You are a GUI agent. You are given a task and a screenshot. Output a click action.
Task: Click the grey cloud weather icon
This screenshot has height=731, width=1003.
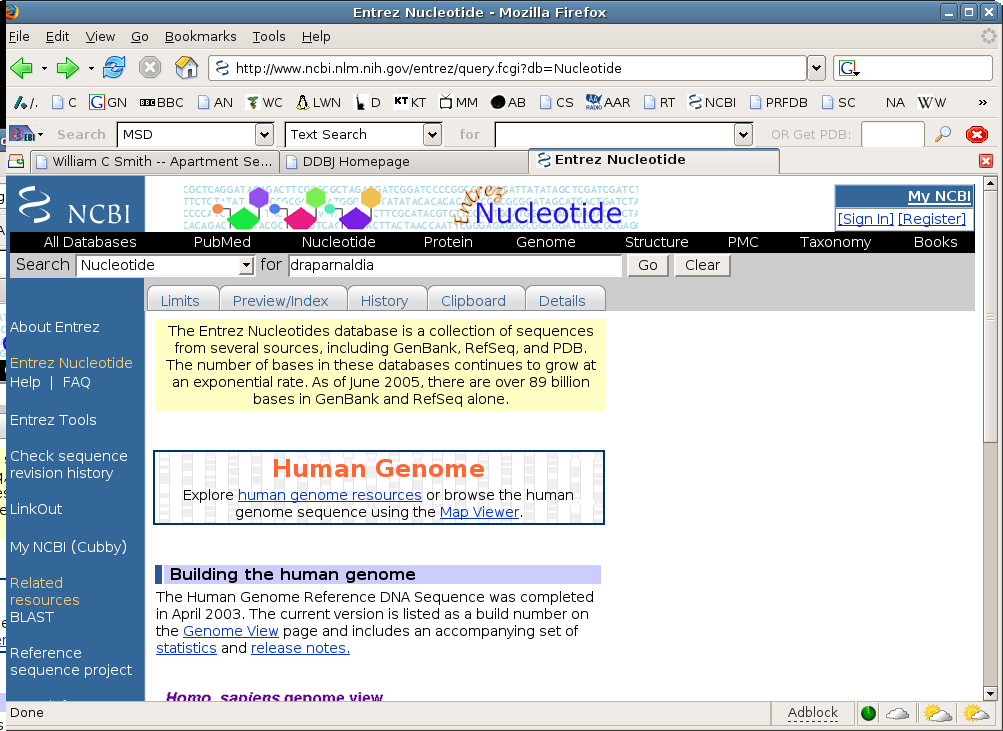coord(897,713)
